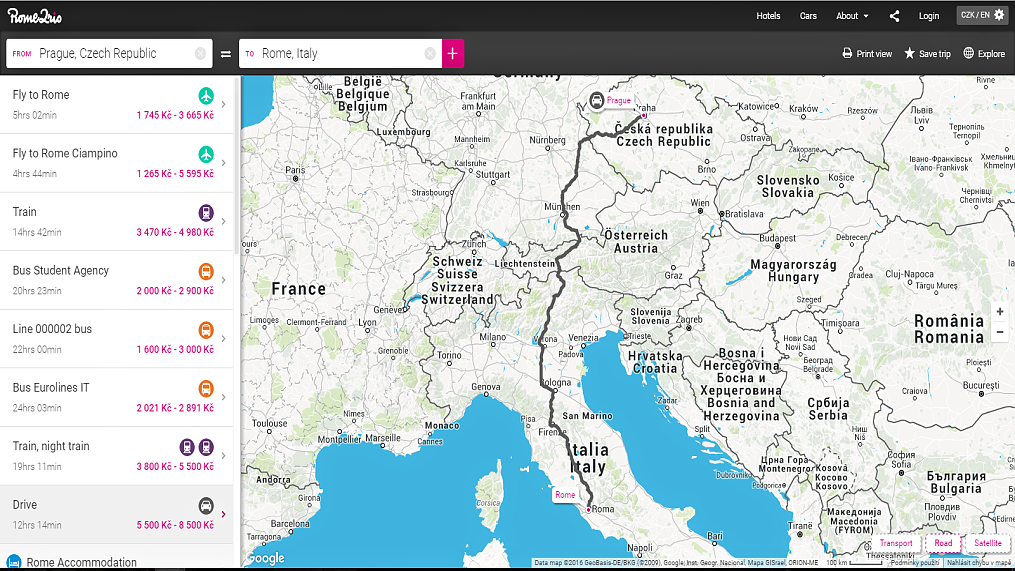The image size is (1015, 571).
Task: Swap origin and destination fields
Action: [226, 54]
